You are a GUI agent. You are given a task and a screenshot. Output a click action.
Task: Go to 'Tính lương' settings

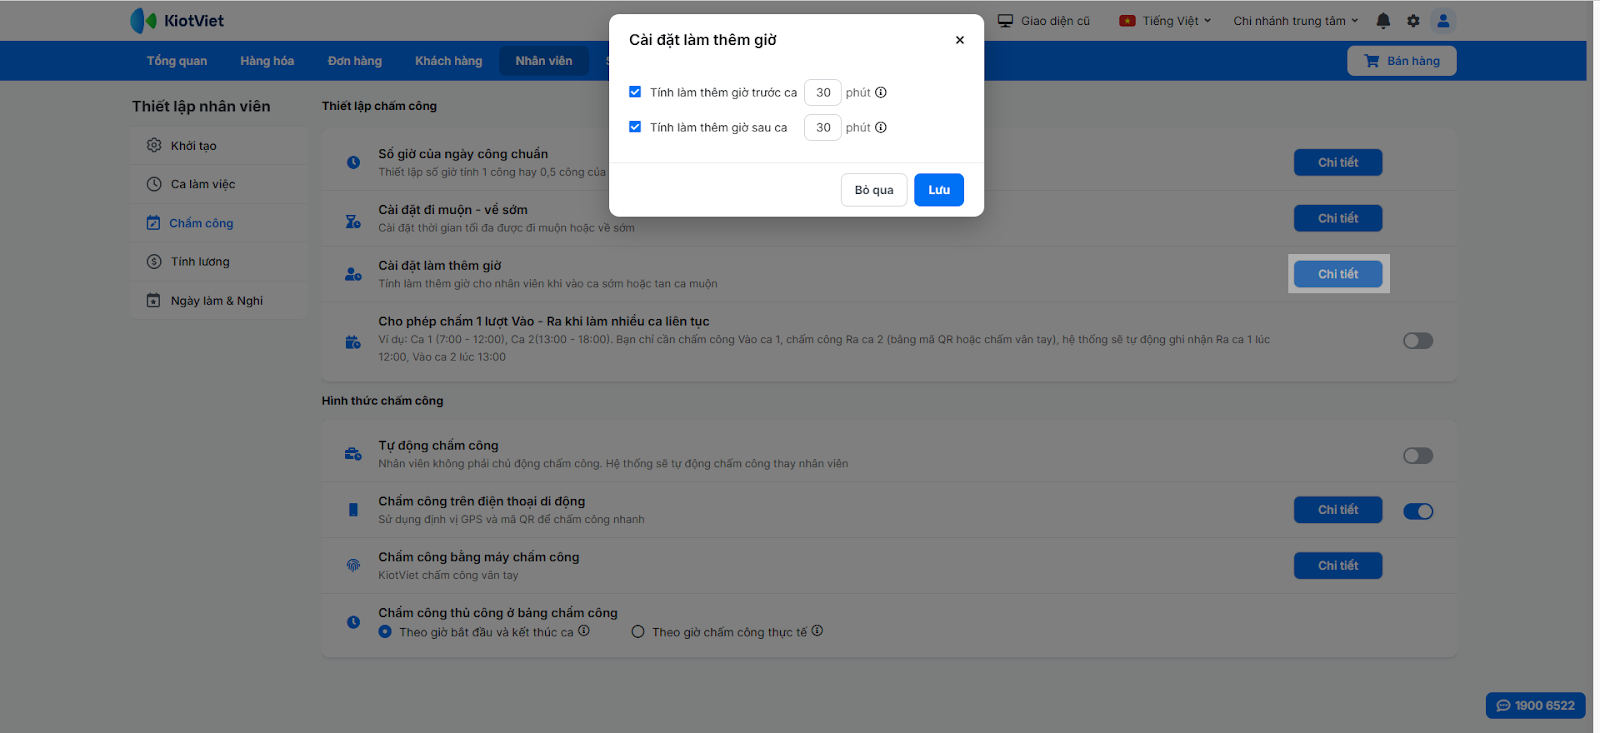[x=219, y=262]
